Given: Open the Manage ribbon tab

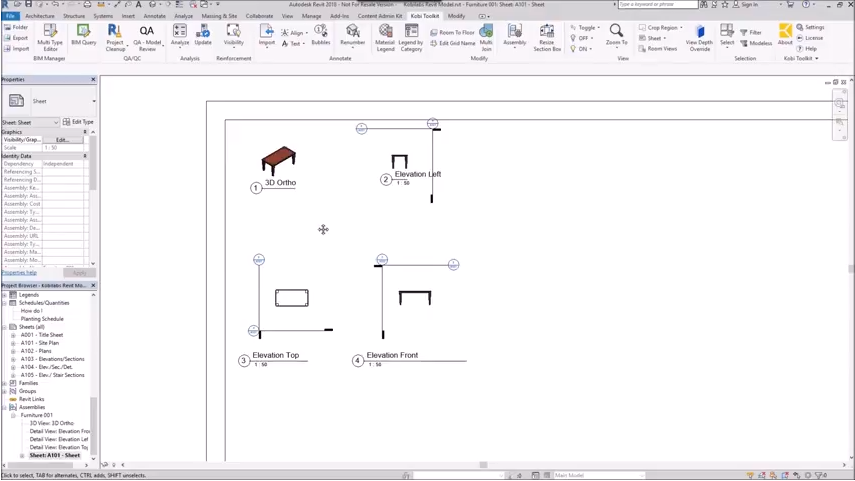Looking at the screenshot, I should [312, 16].
